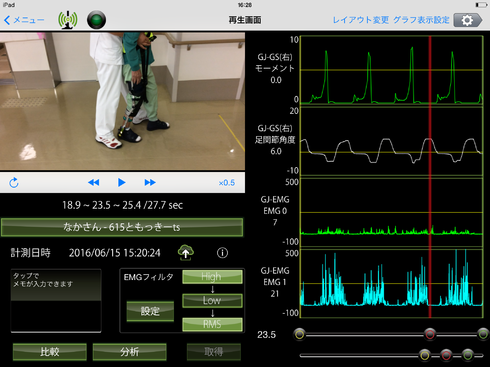Image resolution: width=490 pixels, height=367 pixels.
Task: Click the video frame of walking patient
Action: tap(122, 101)
